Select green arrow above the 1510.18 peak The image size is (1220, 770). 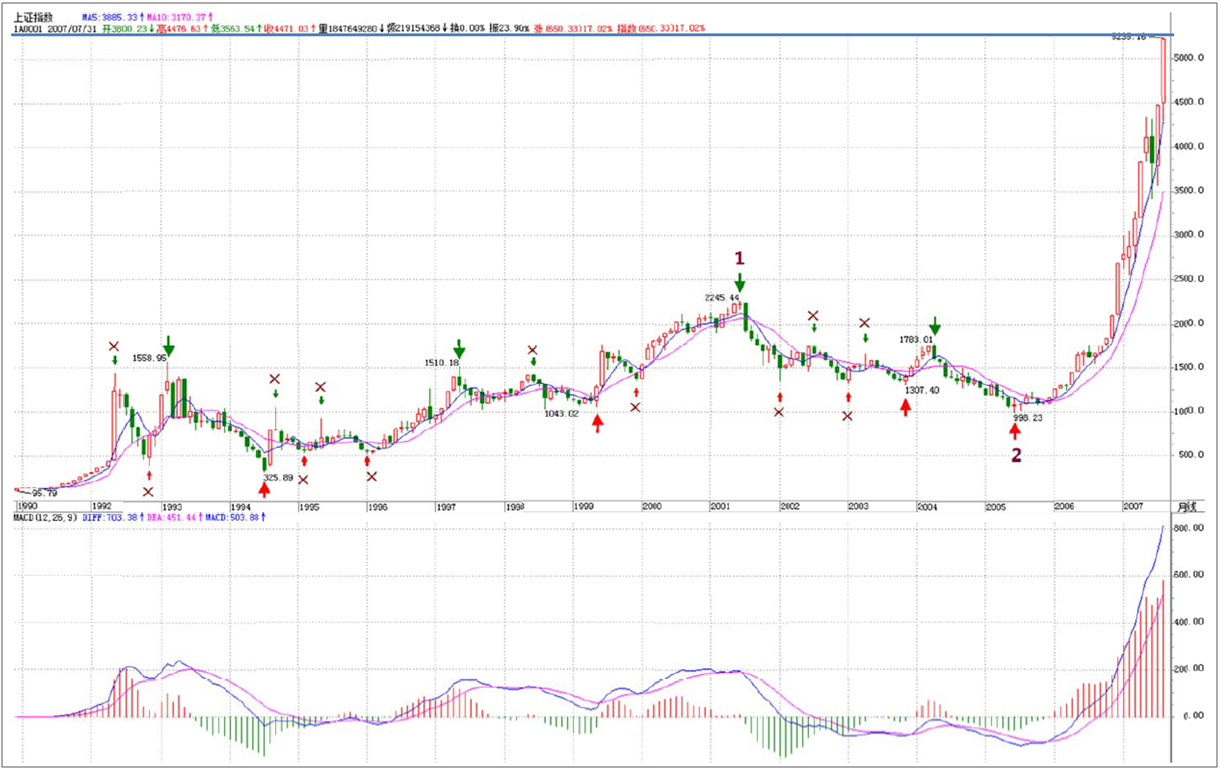coord(459,347)
